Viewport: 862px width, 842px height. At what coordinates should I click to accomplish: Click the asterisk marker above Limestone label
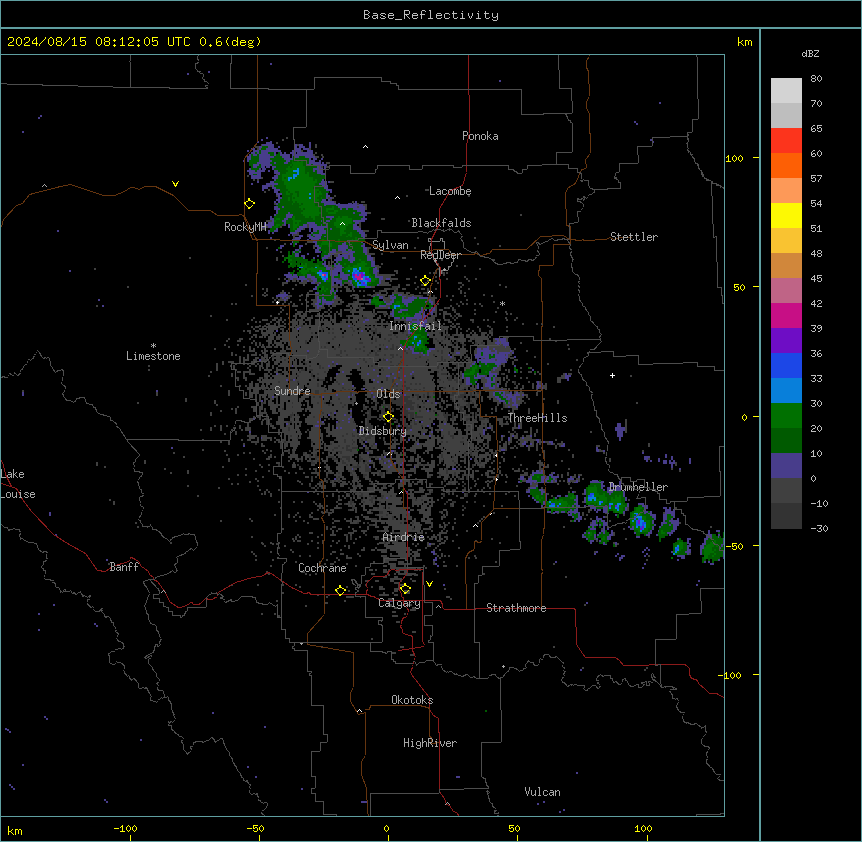[153, 346]
